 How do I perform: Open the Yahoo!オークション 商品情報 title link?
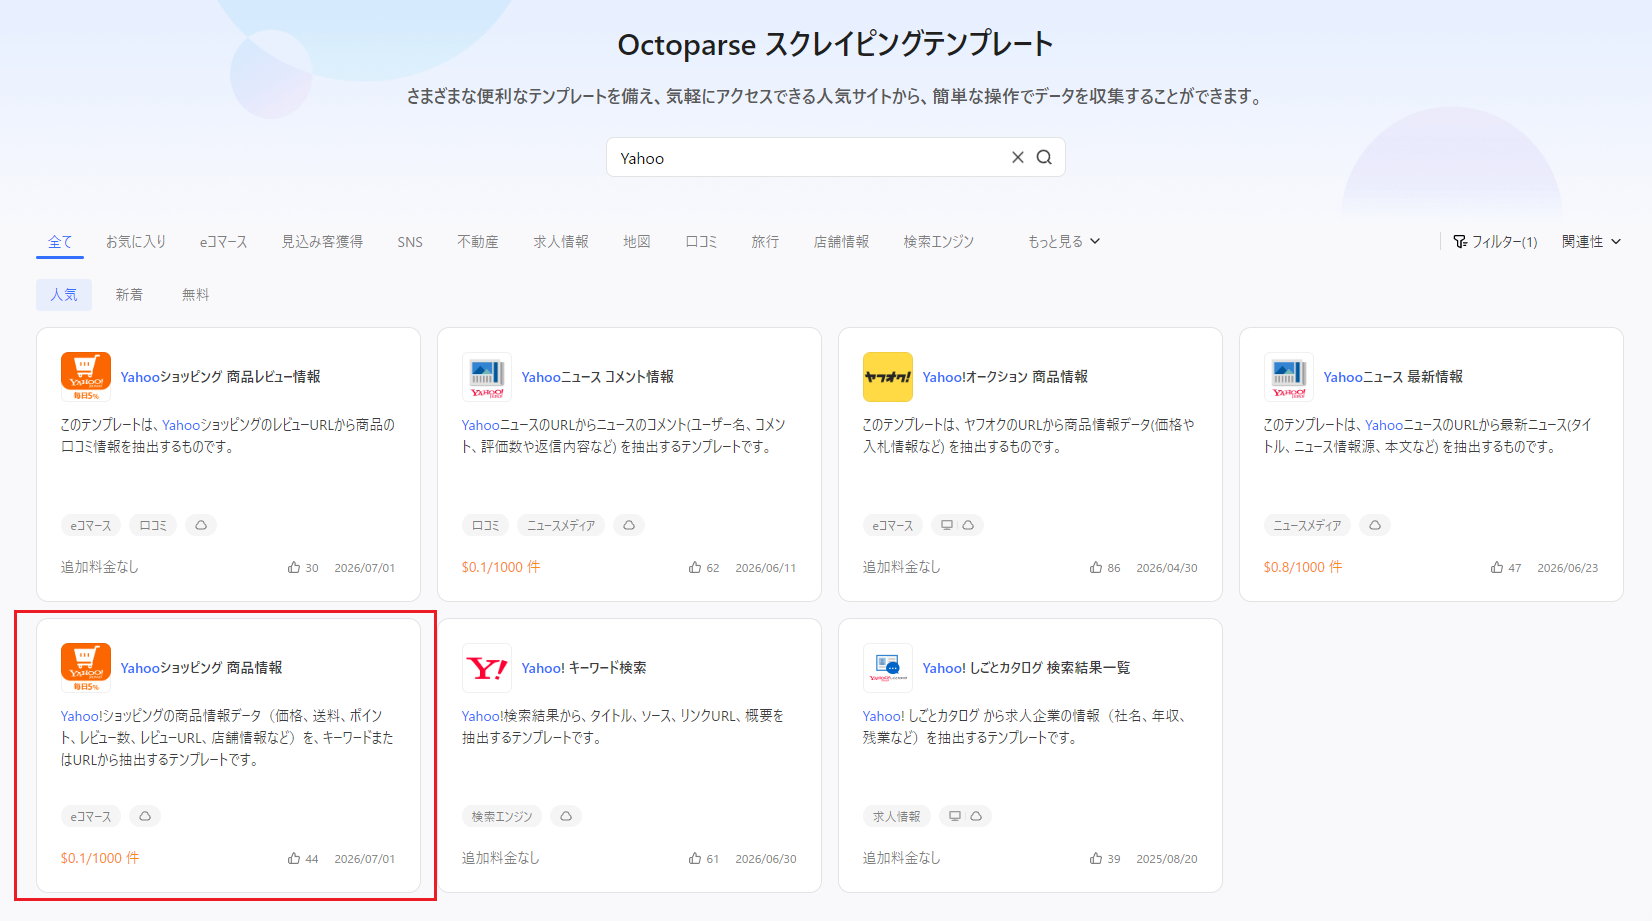[x=1005, y=377]
